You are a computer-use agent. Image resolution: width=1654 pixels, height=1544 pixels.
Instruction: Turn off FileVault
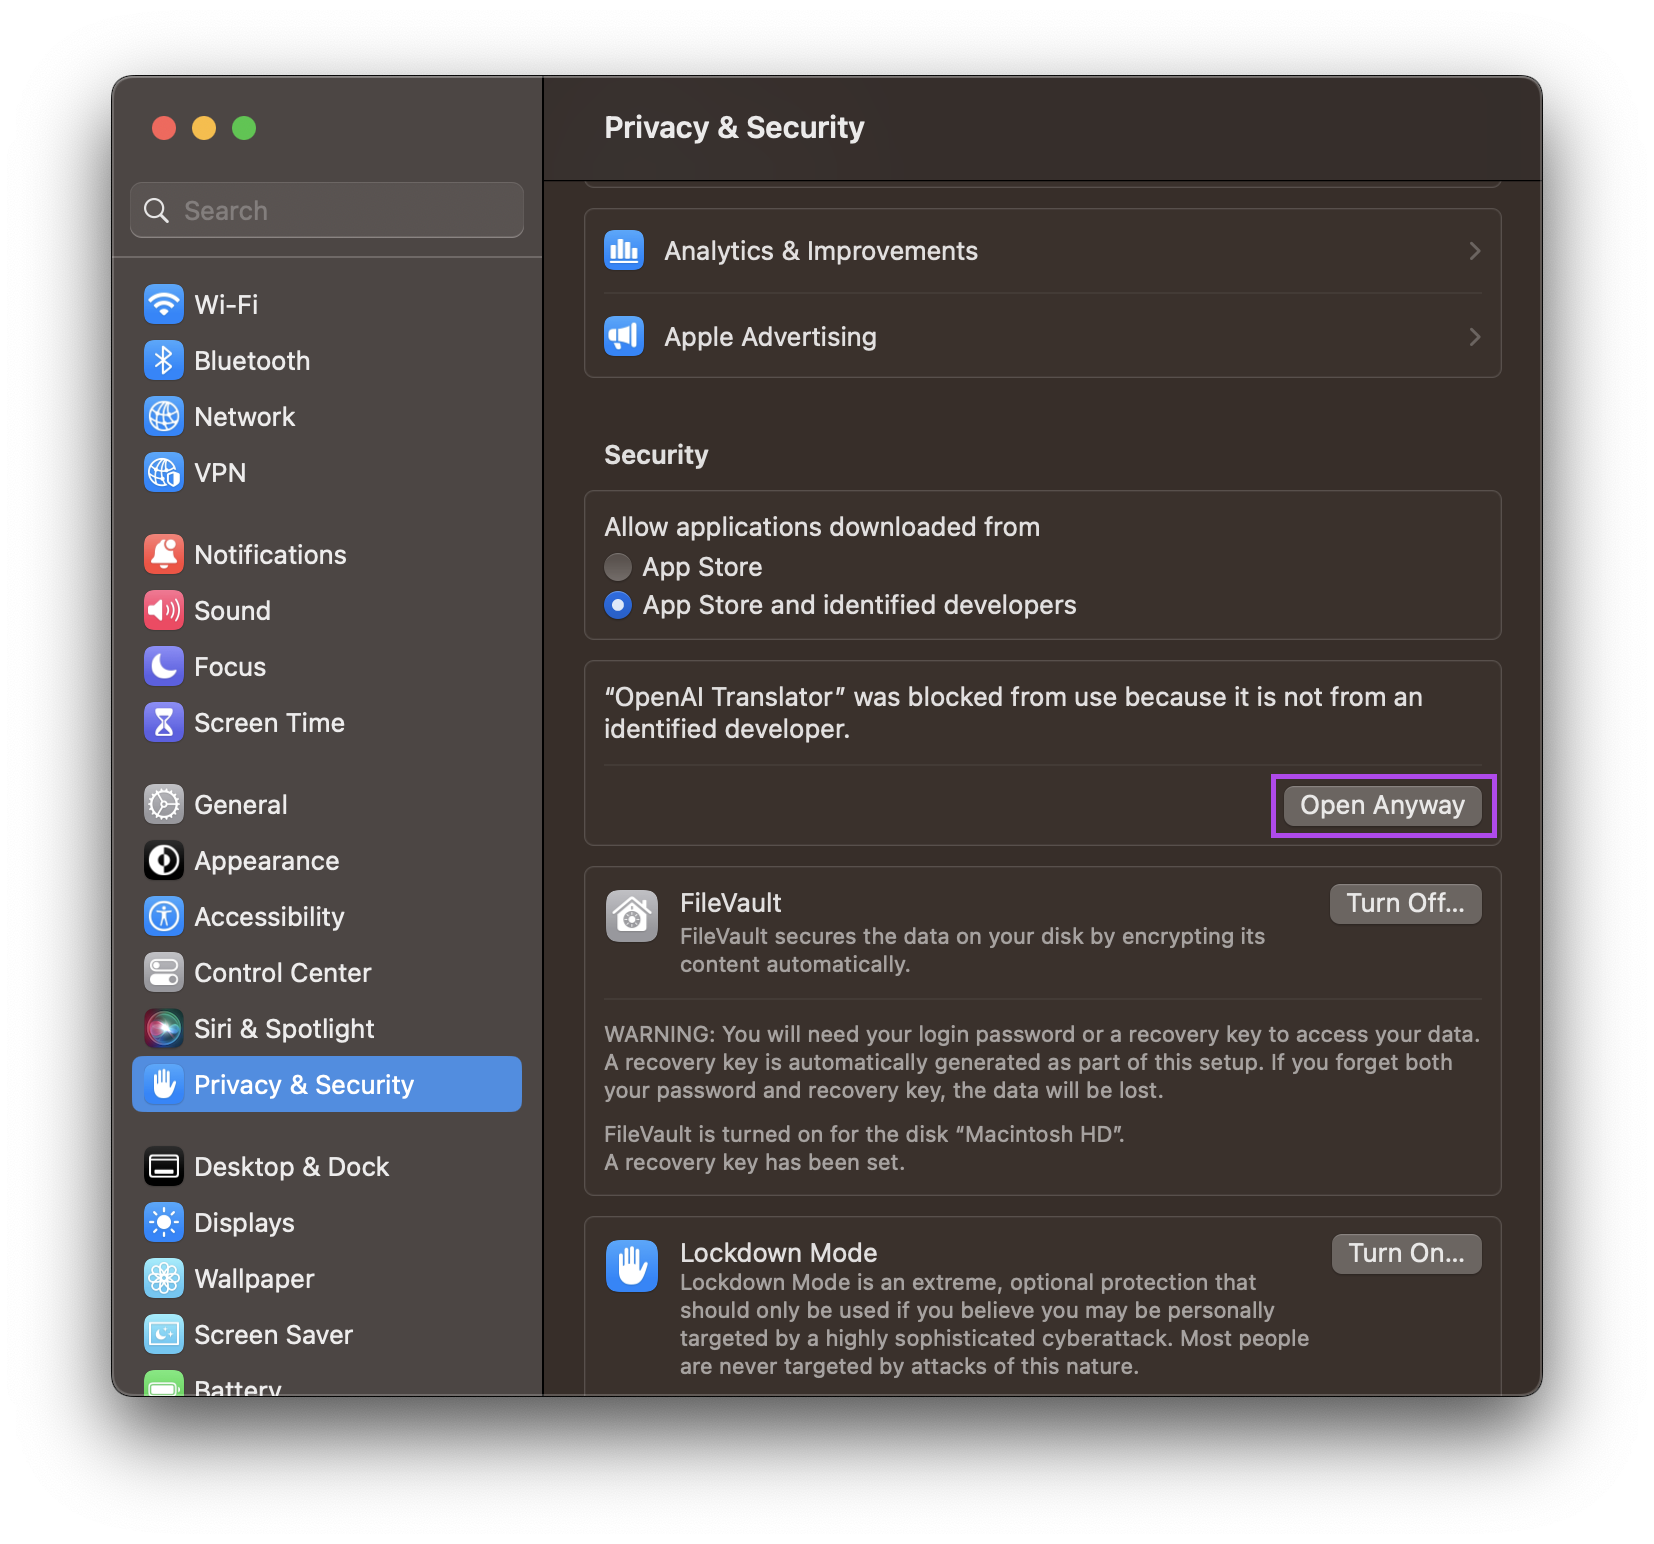point(1404,904)
